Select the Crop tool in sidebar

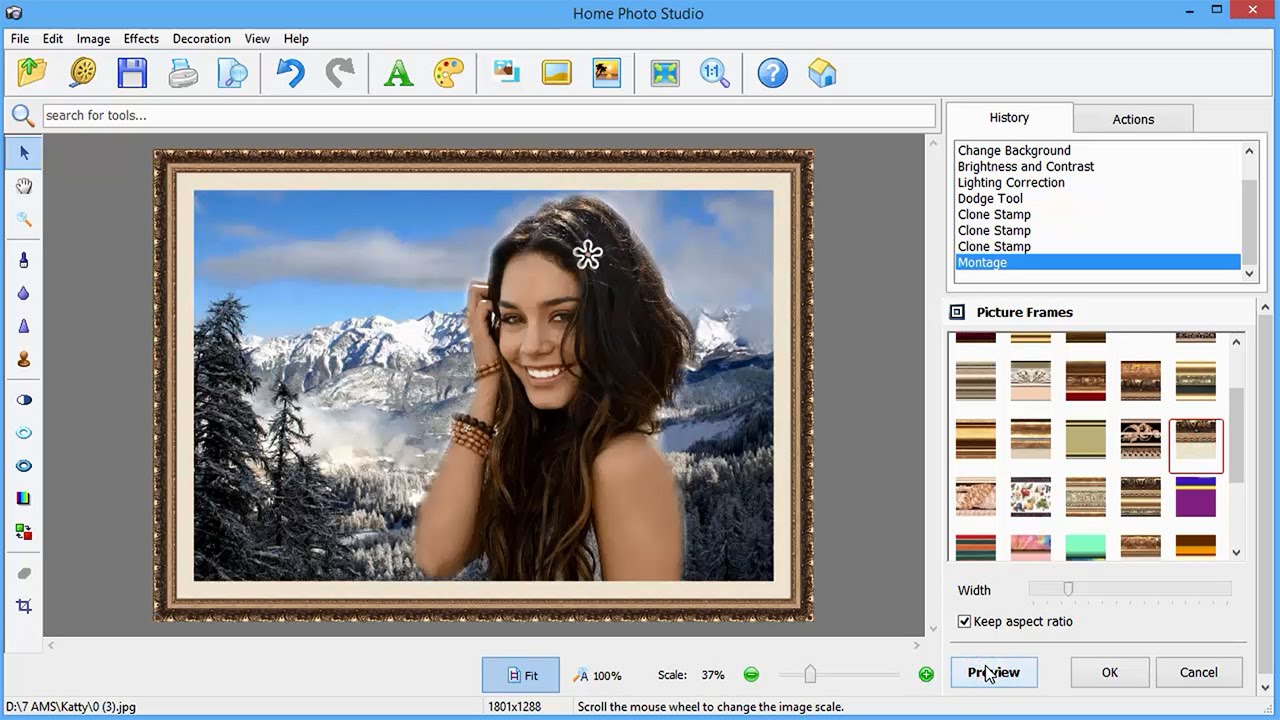point(24,606)
